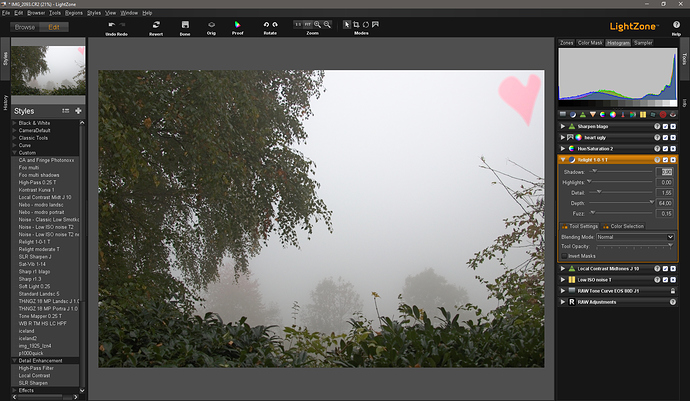Viewport: 690px width, 401px height.
Task: Zoom in with the magnifier plus
Action: coord(317,25)
